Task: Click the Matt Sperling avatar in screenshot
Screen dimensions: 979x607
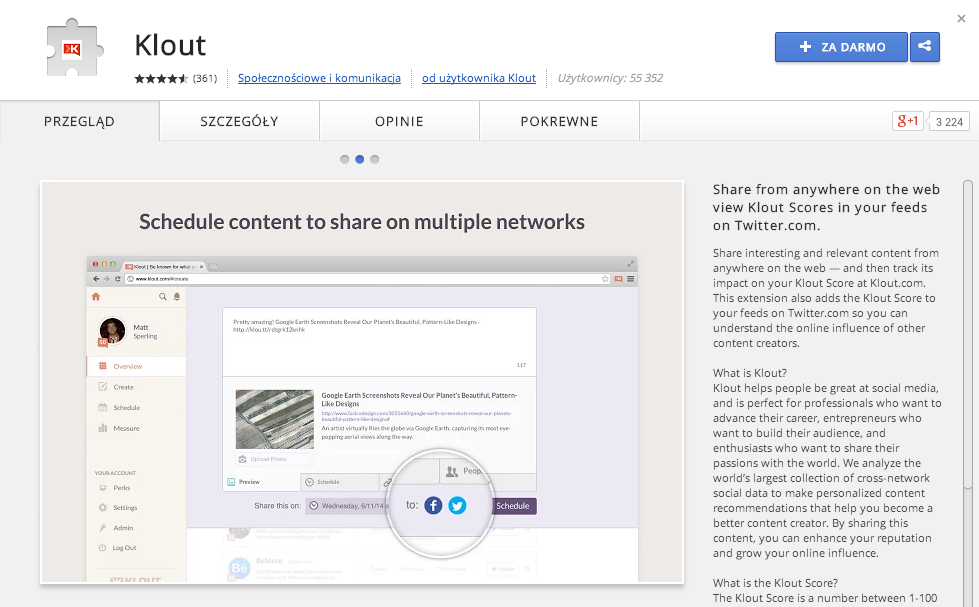Action: tap(112, 331)
